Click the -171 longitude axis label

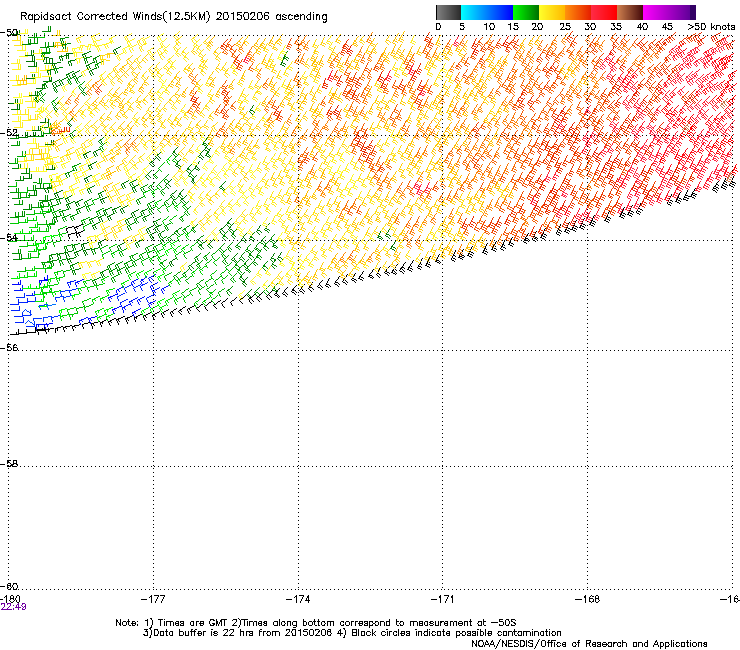click(x=443, y=599)
